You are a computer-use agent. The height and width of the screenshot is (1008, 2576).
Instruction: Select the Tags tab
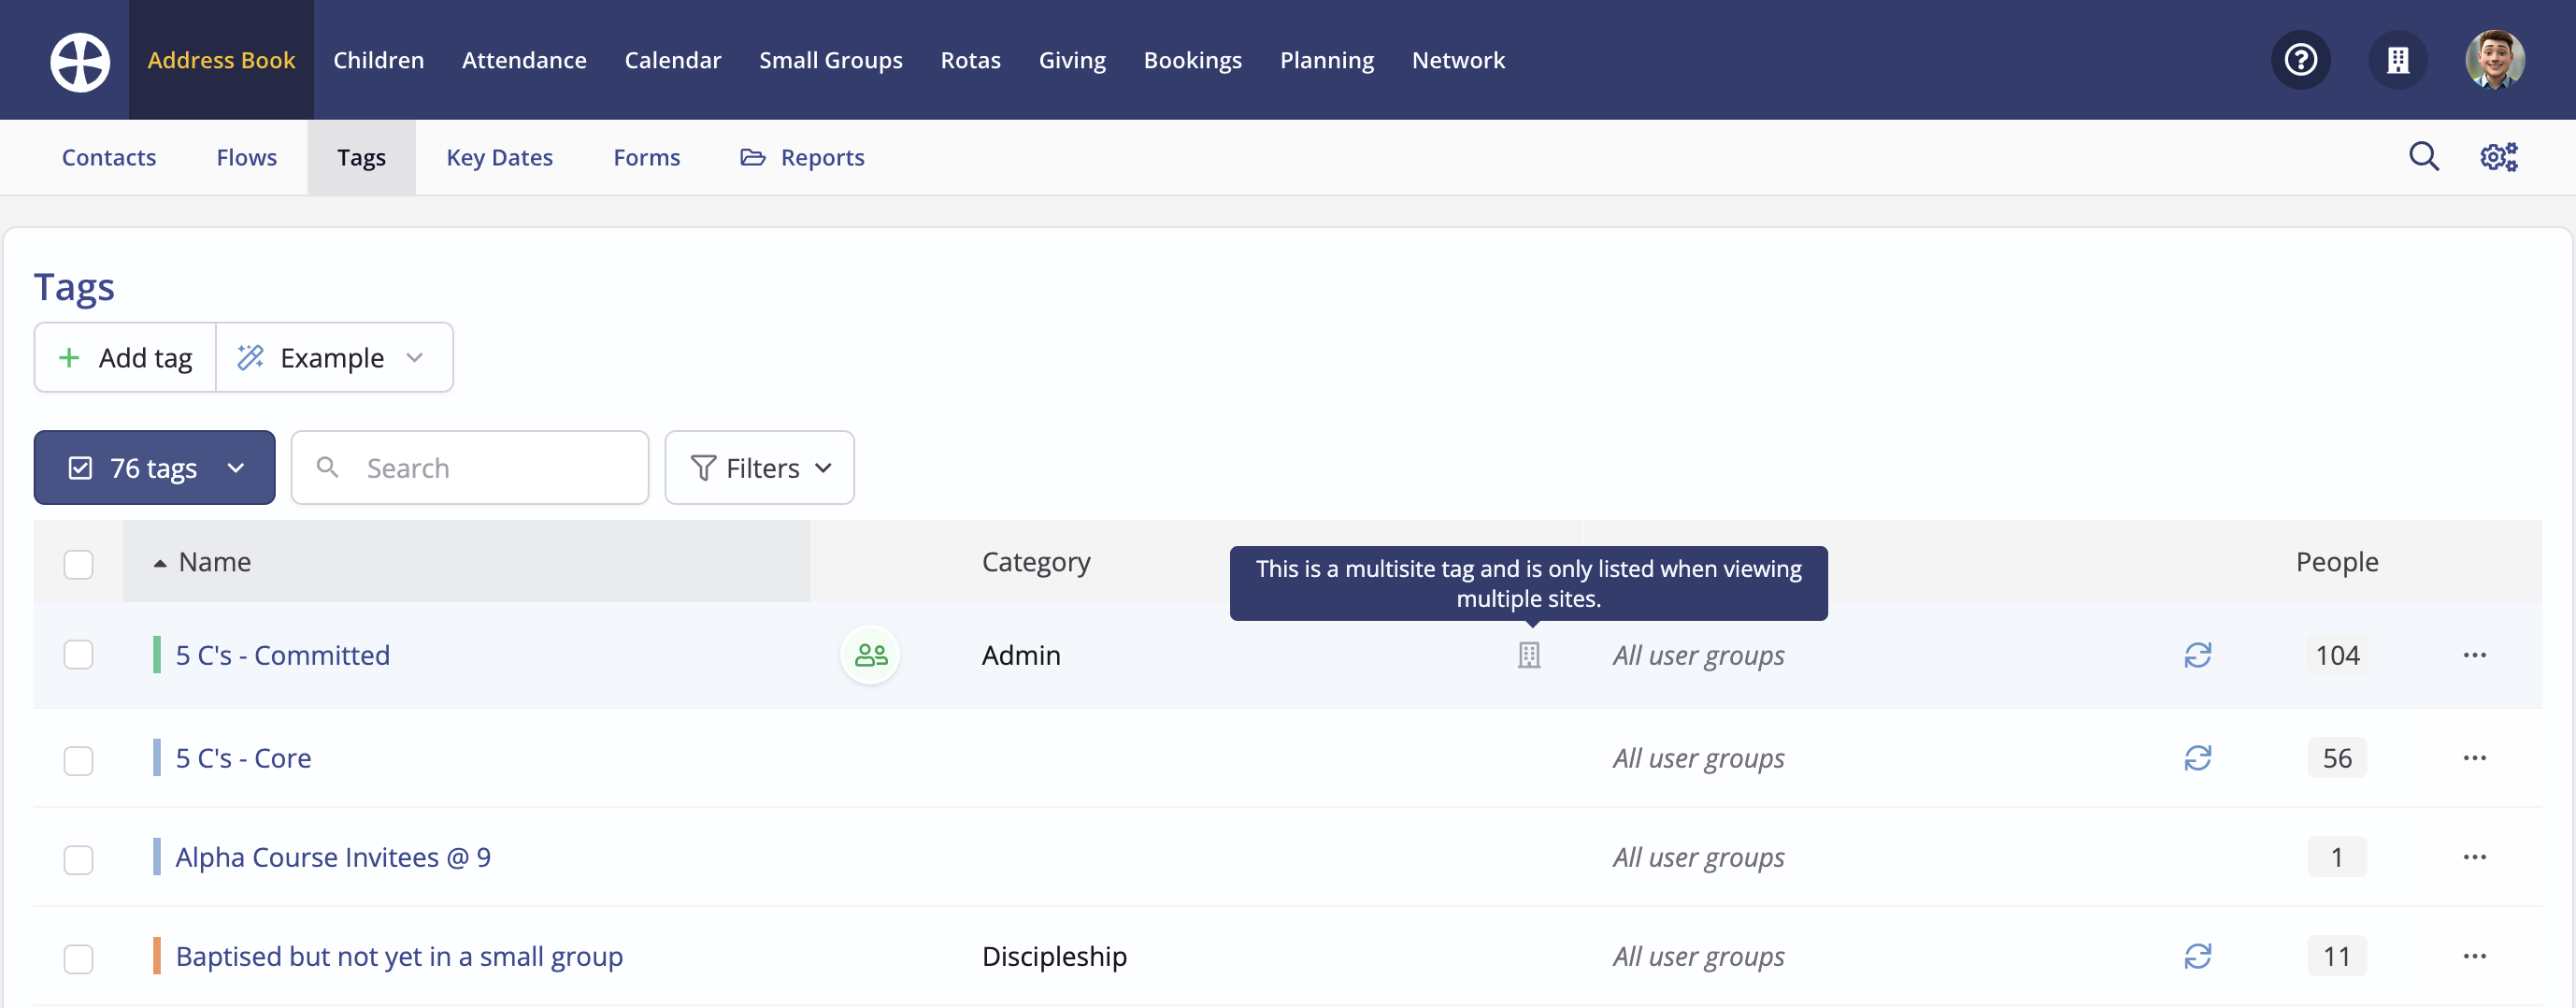[x=361, y=157]
